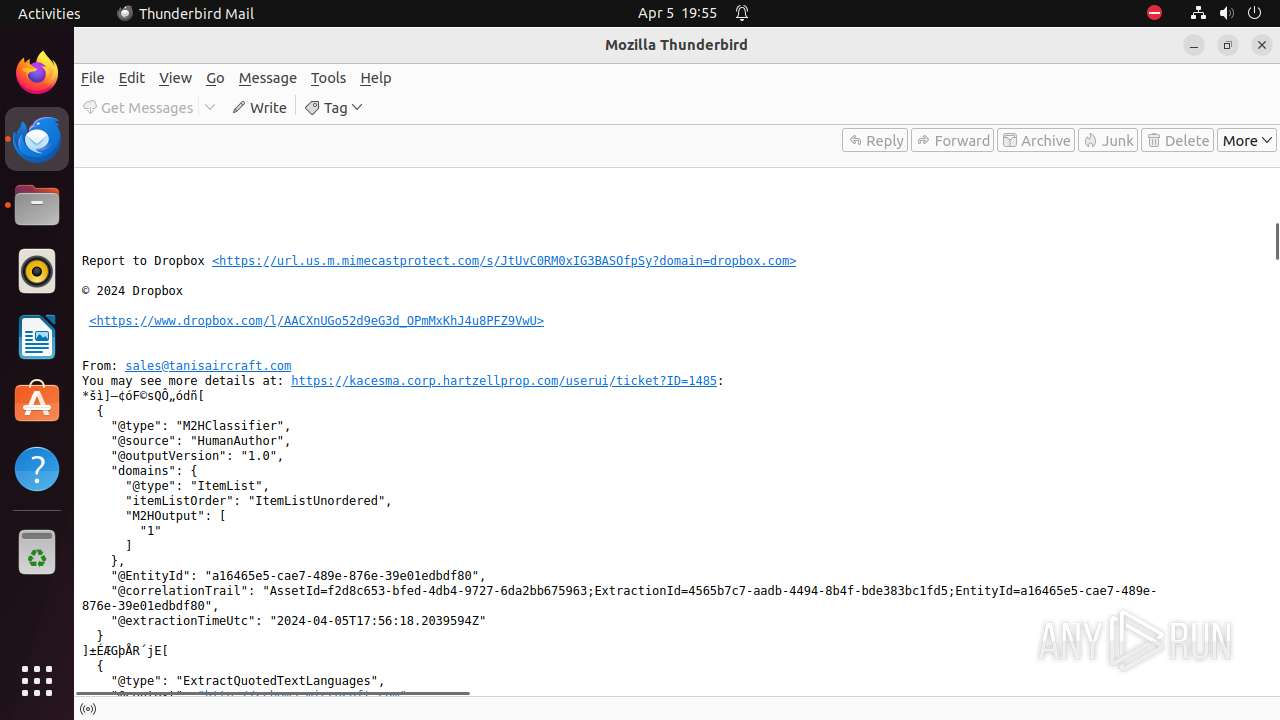Click the "© 2024 Dropbox" text

(132, 291)
